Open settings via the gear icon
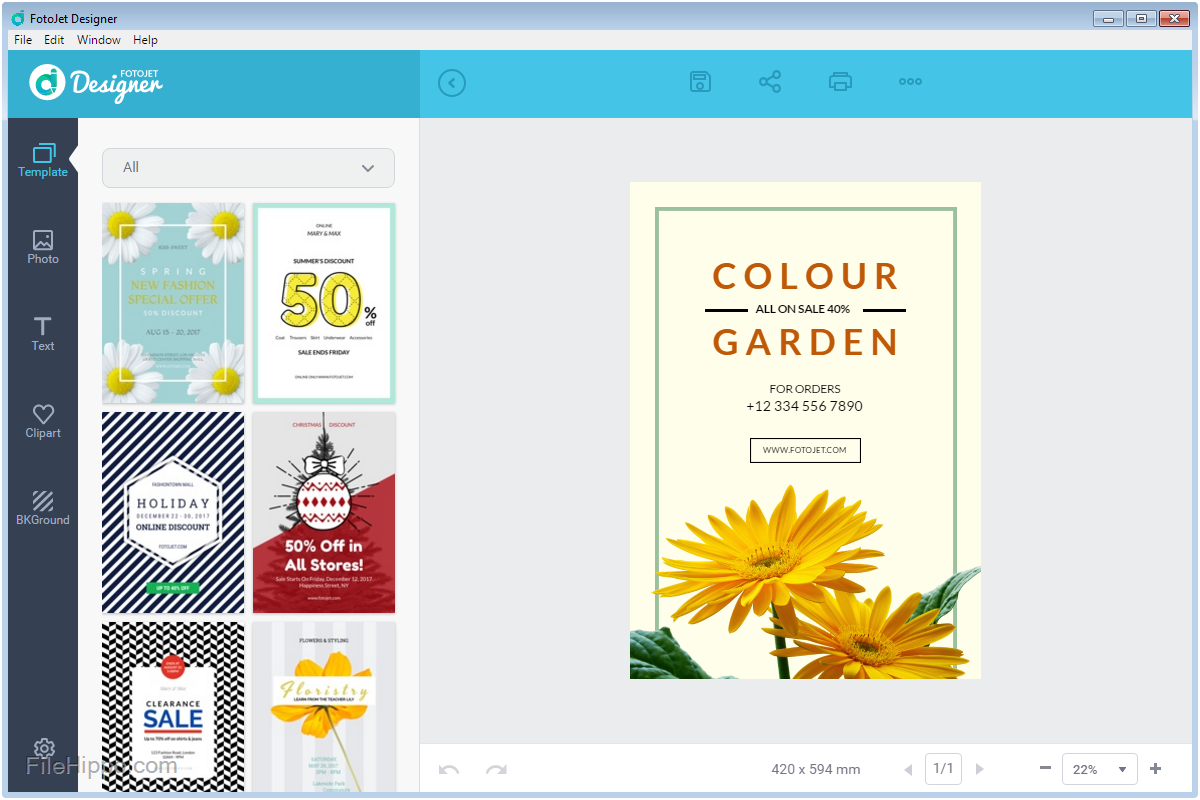The width and height of the screenshot is (1200, 800). pyautogui.click(x=43, y=748)
